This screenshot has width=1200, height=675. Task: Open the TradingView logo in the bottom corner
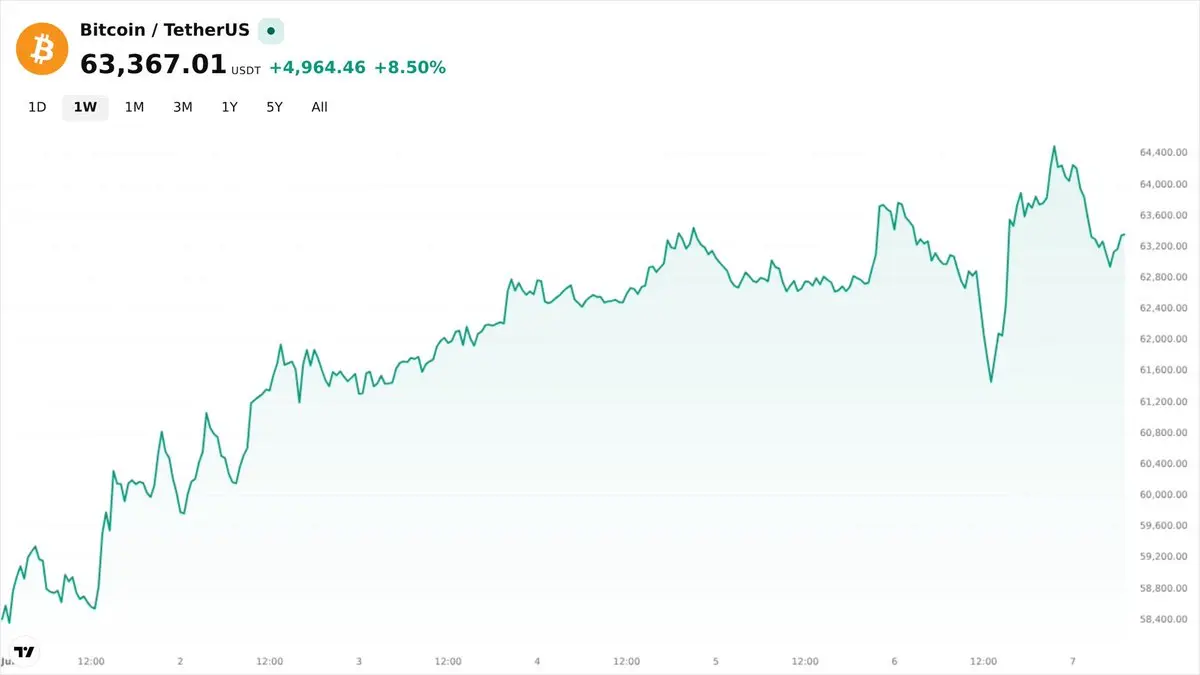[x=25, y=652]
